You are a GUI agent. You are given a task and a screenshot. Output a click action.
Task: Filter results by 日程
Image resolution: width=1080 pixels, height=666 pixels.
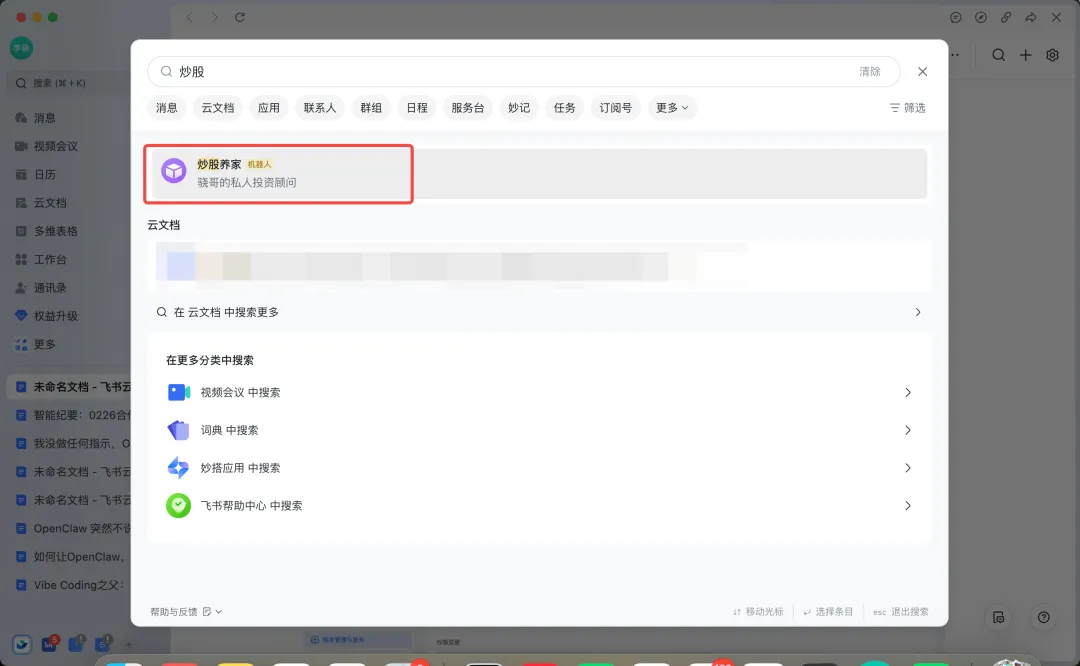417,107
